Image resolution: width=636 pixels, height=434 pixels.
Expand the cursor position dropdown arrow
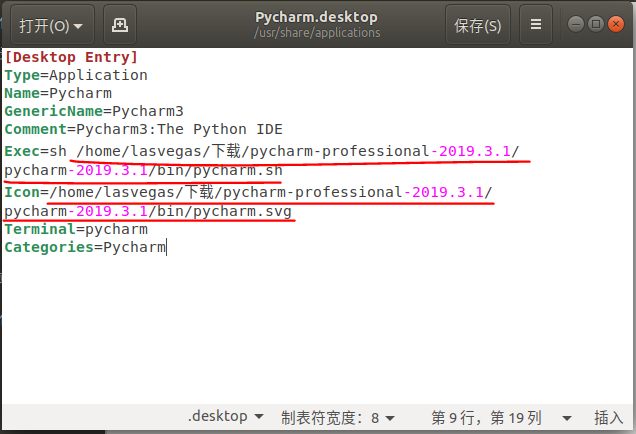tap(567, 418)
